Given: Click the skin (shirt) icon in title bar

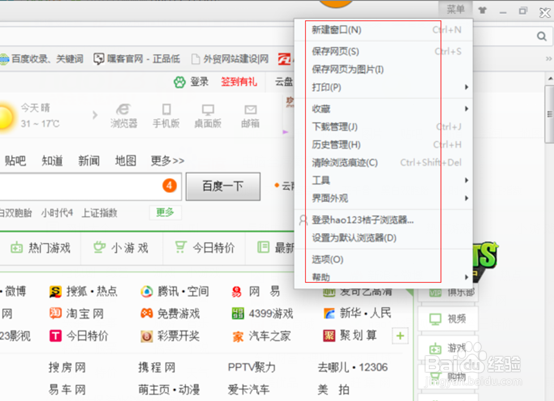Looking at the screenshot, I should [x=482, y=11].
